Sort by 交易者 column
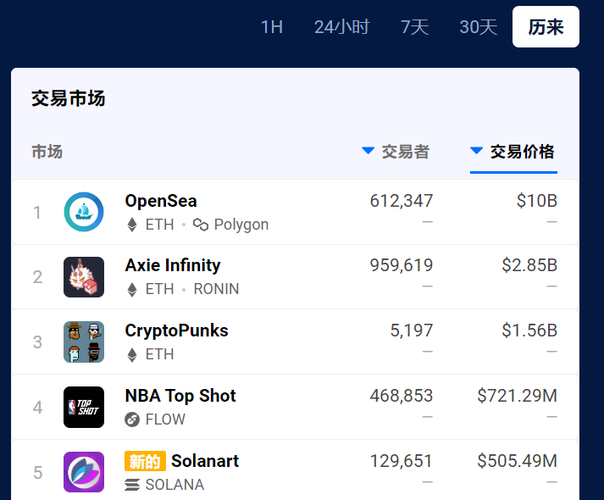Image resolution: width=604 pixels, height=500 pixels. click(396, 151)
